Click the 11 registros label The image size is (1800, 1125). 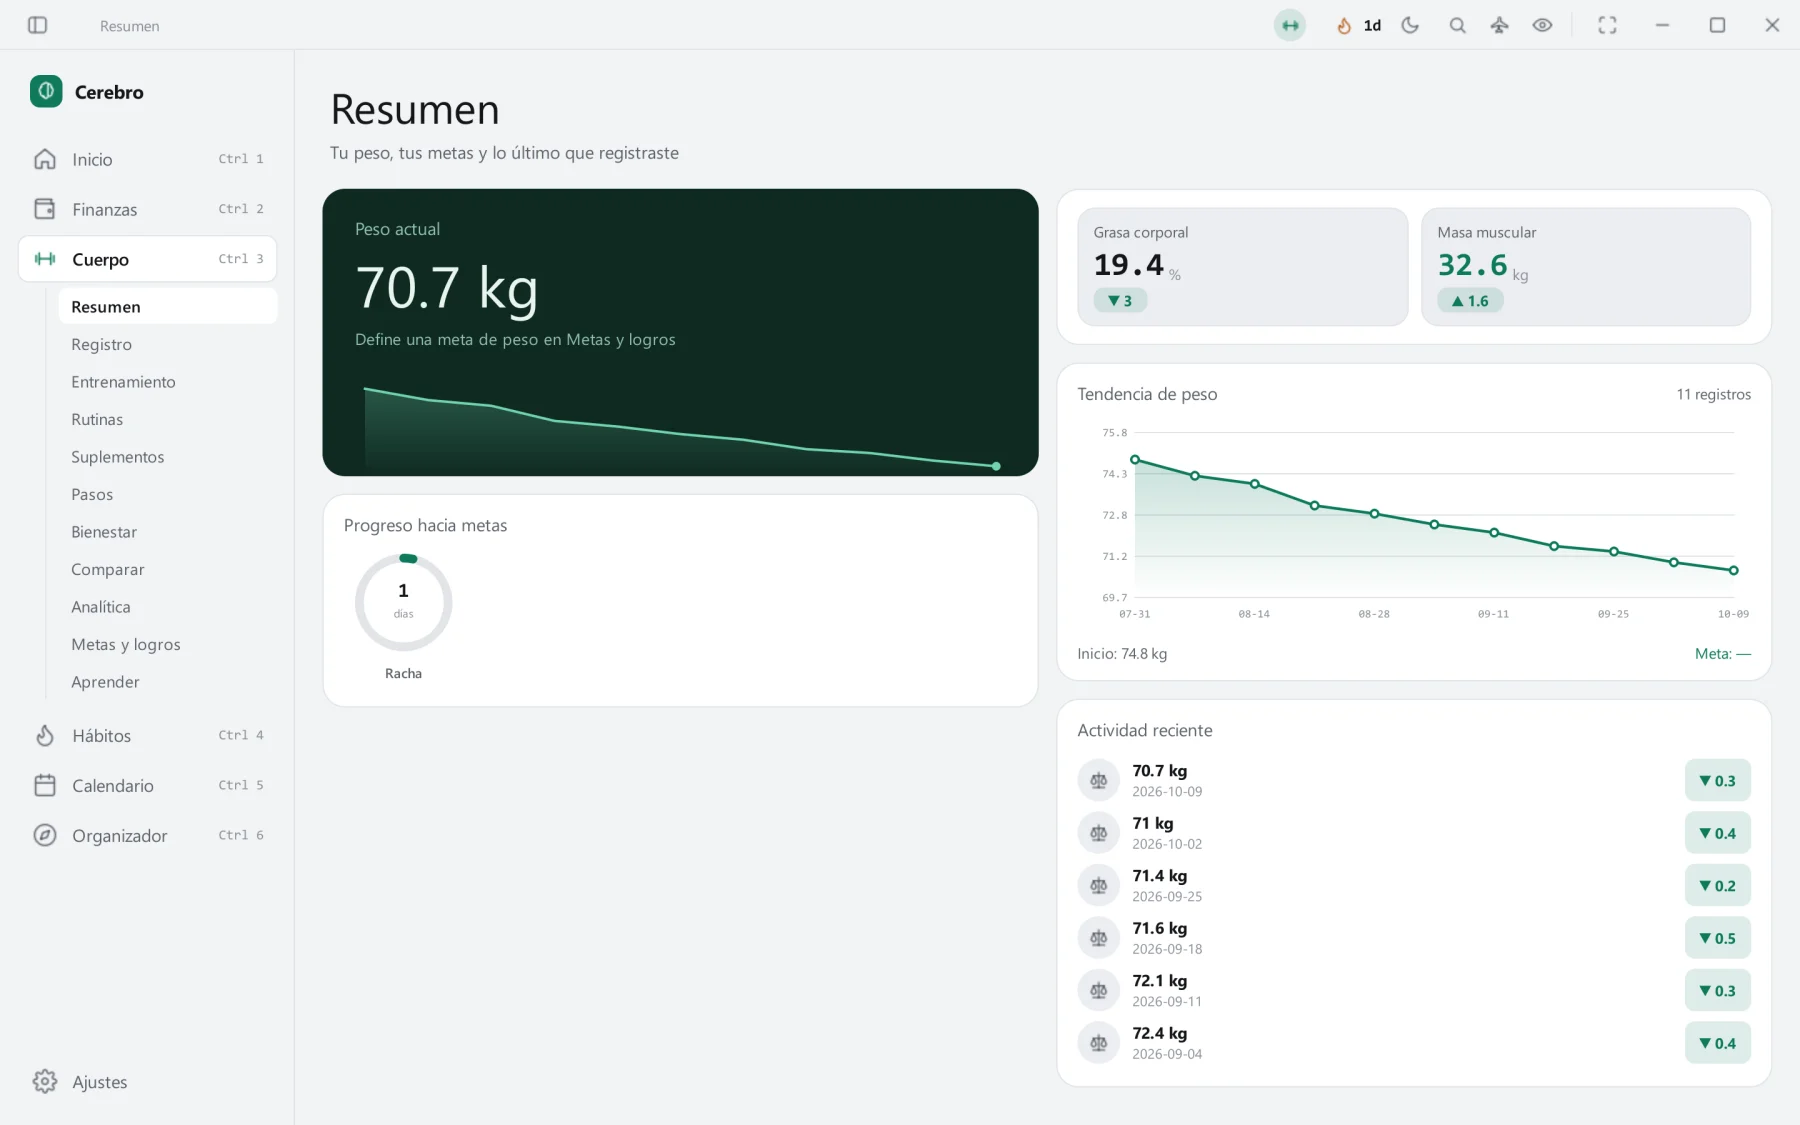coord(1713,394)
